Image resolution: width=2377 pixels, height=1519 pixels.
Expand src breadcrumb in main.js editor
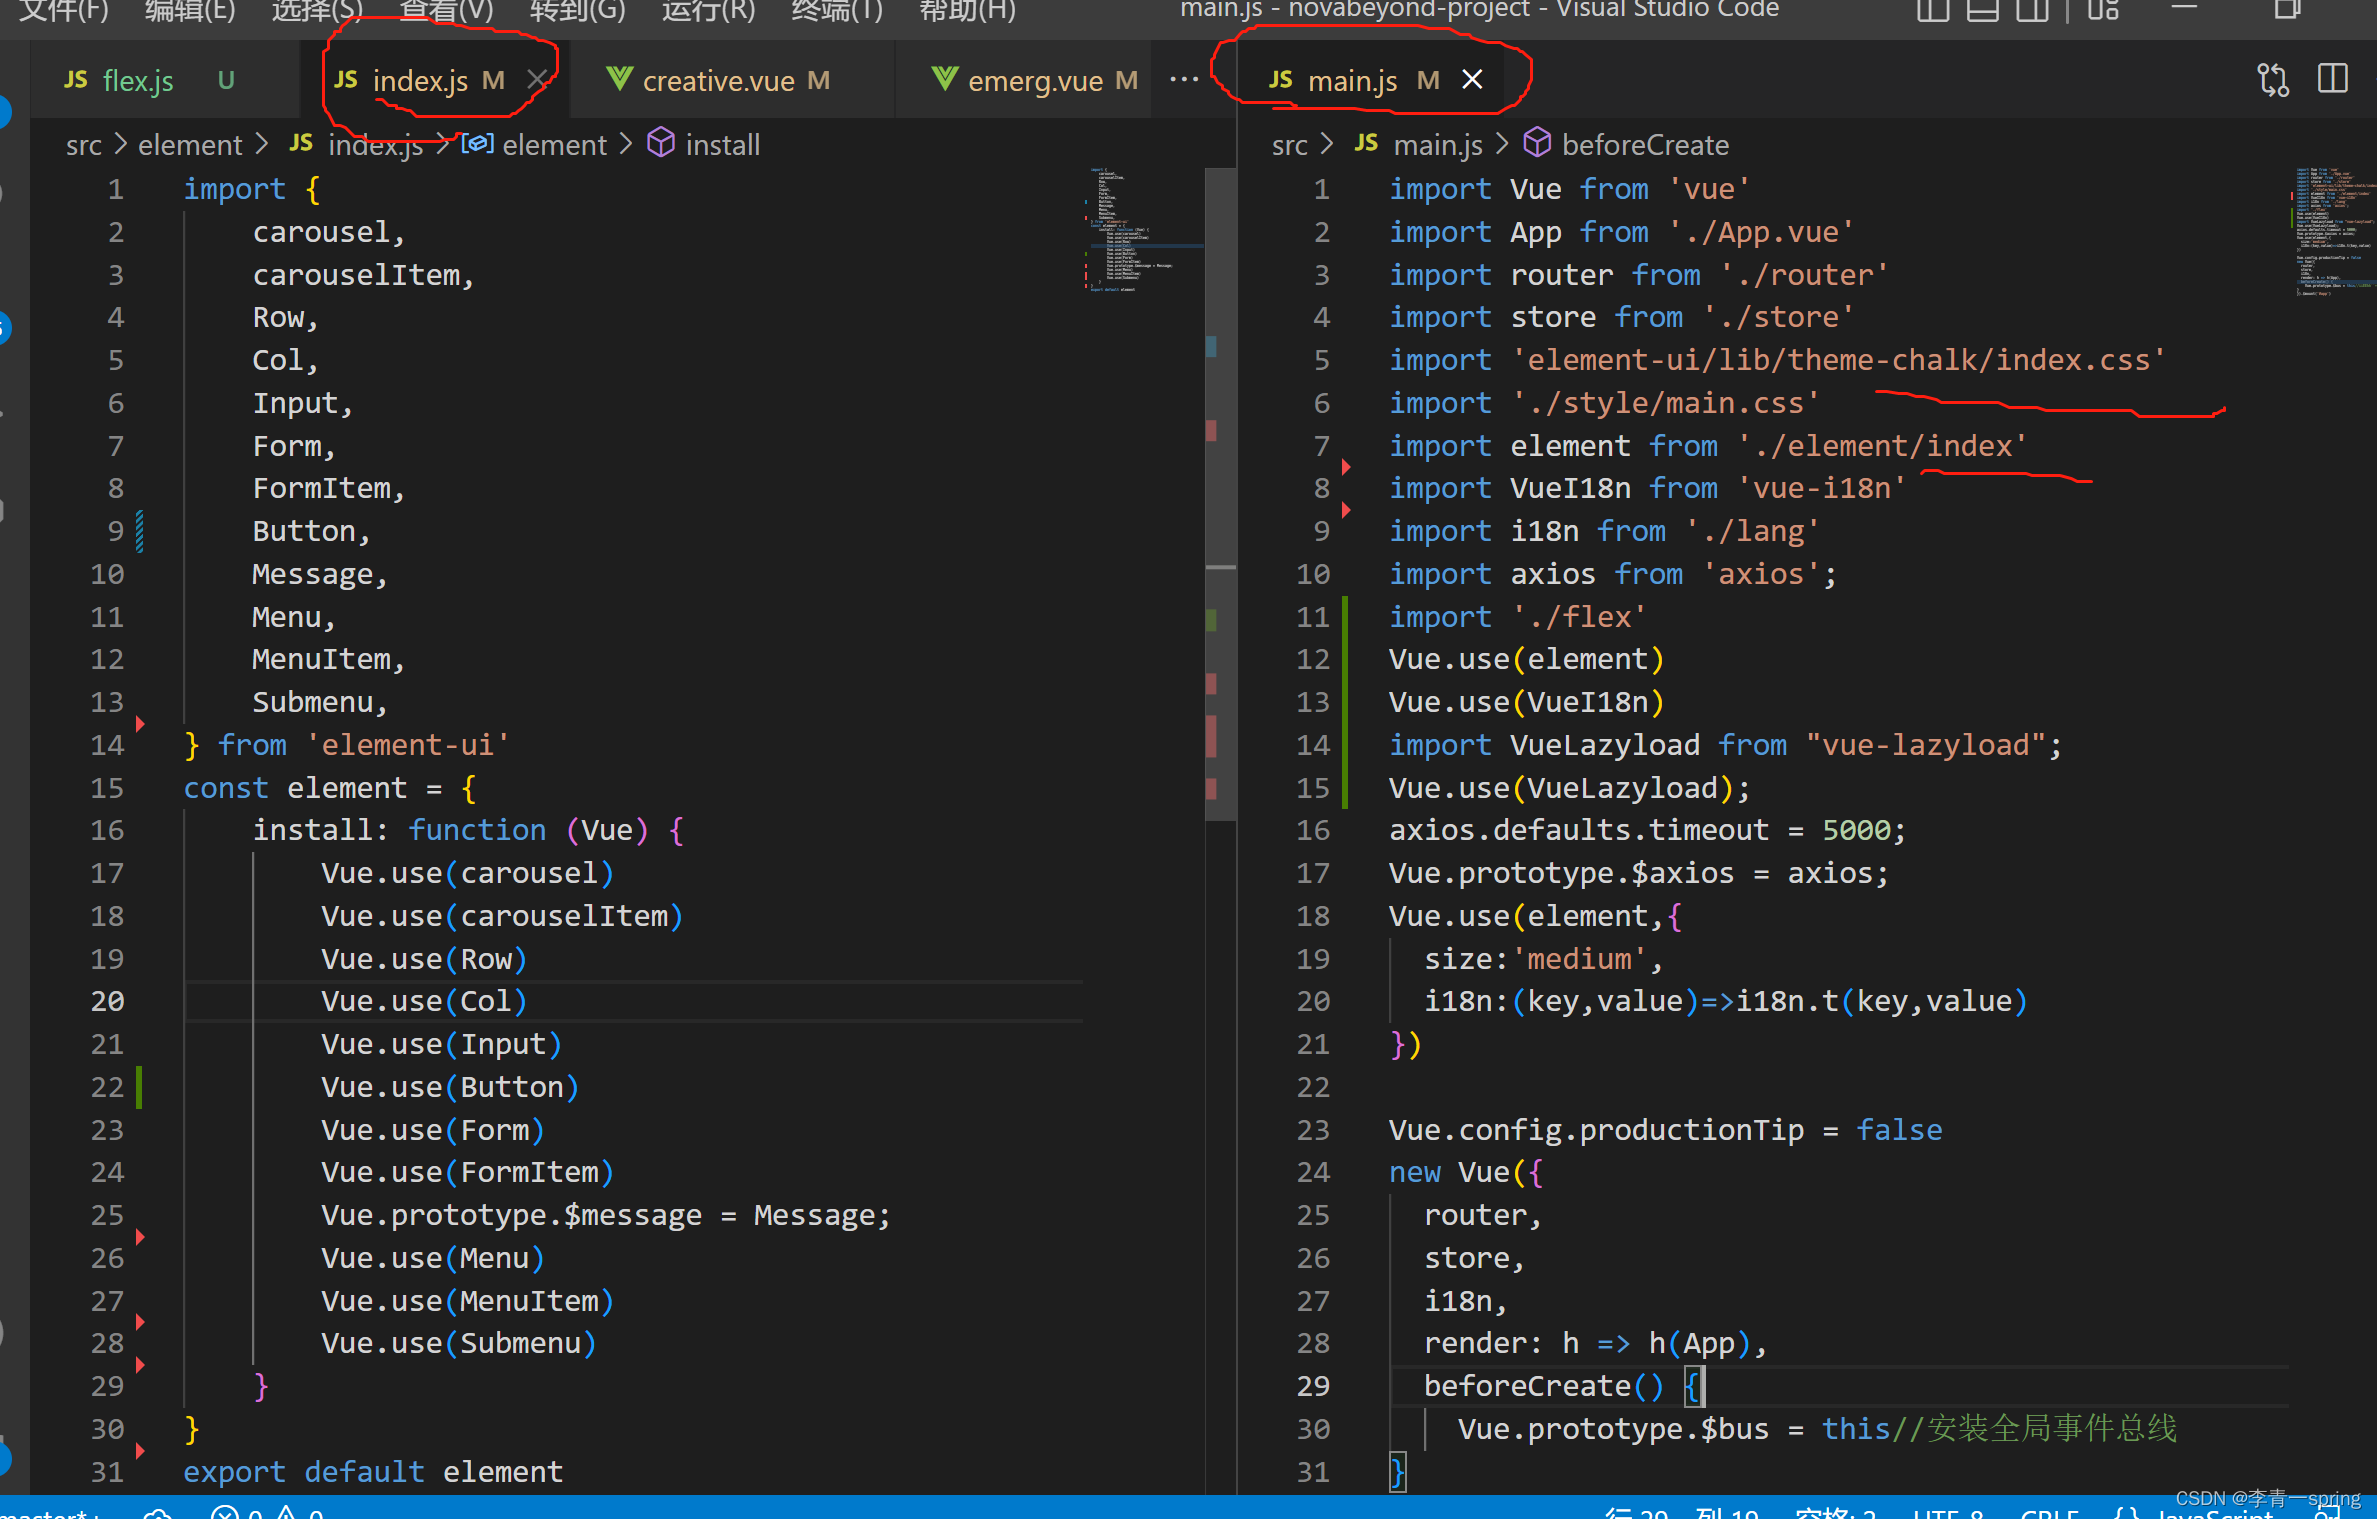click(1288, 145)
